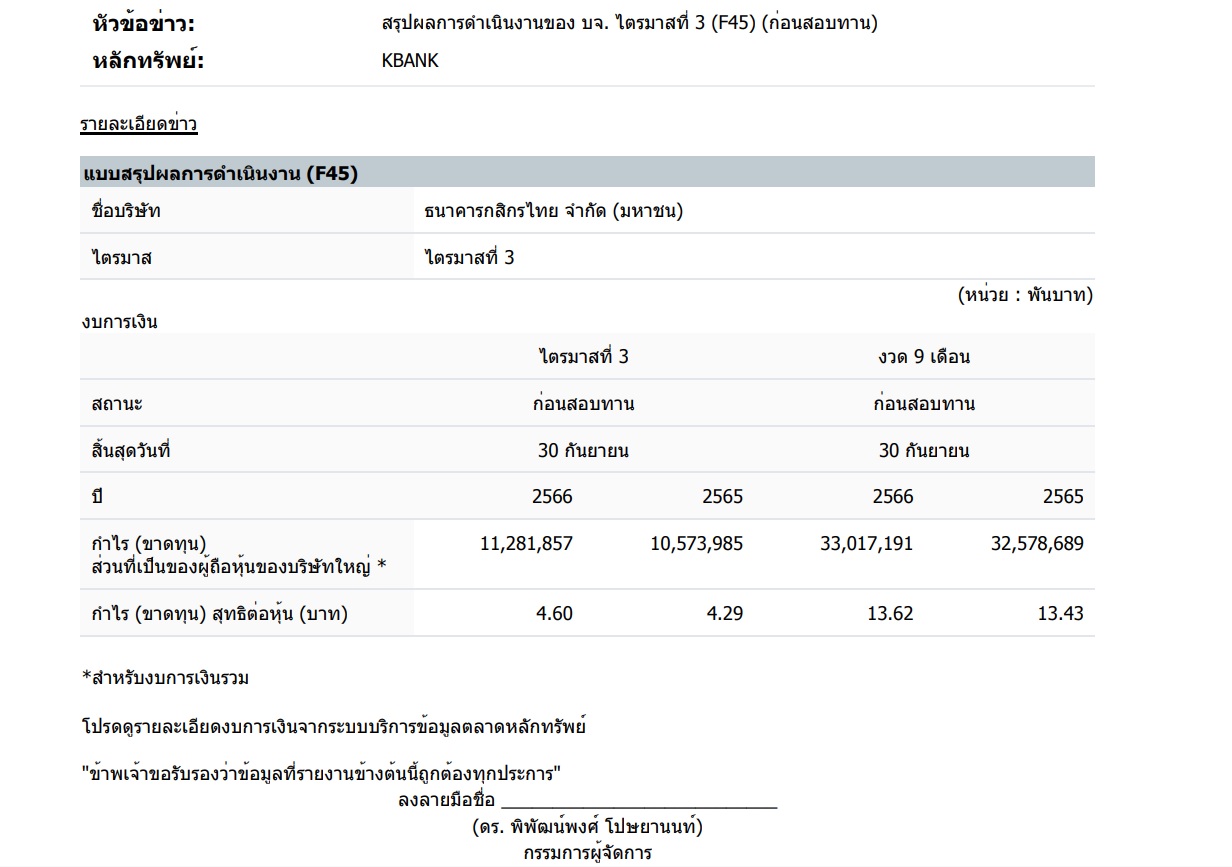This screenshot has width=1232, height=867.
Task: Click the ชื่อบริษัท row label
Action: pos(125,211)
